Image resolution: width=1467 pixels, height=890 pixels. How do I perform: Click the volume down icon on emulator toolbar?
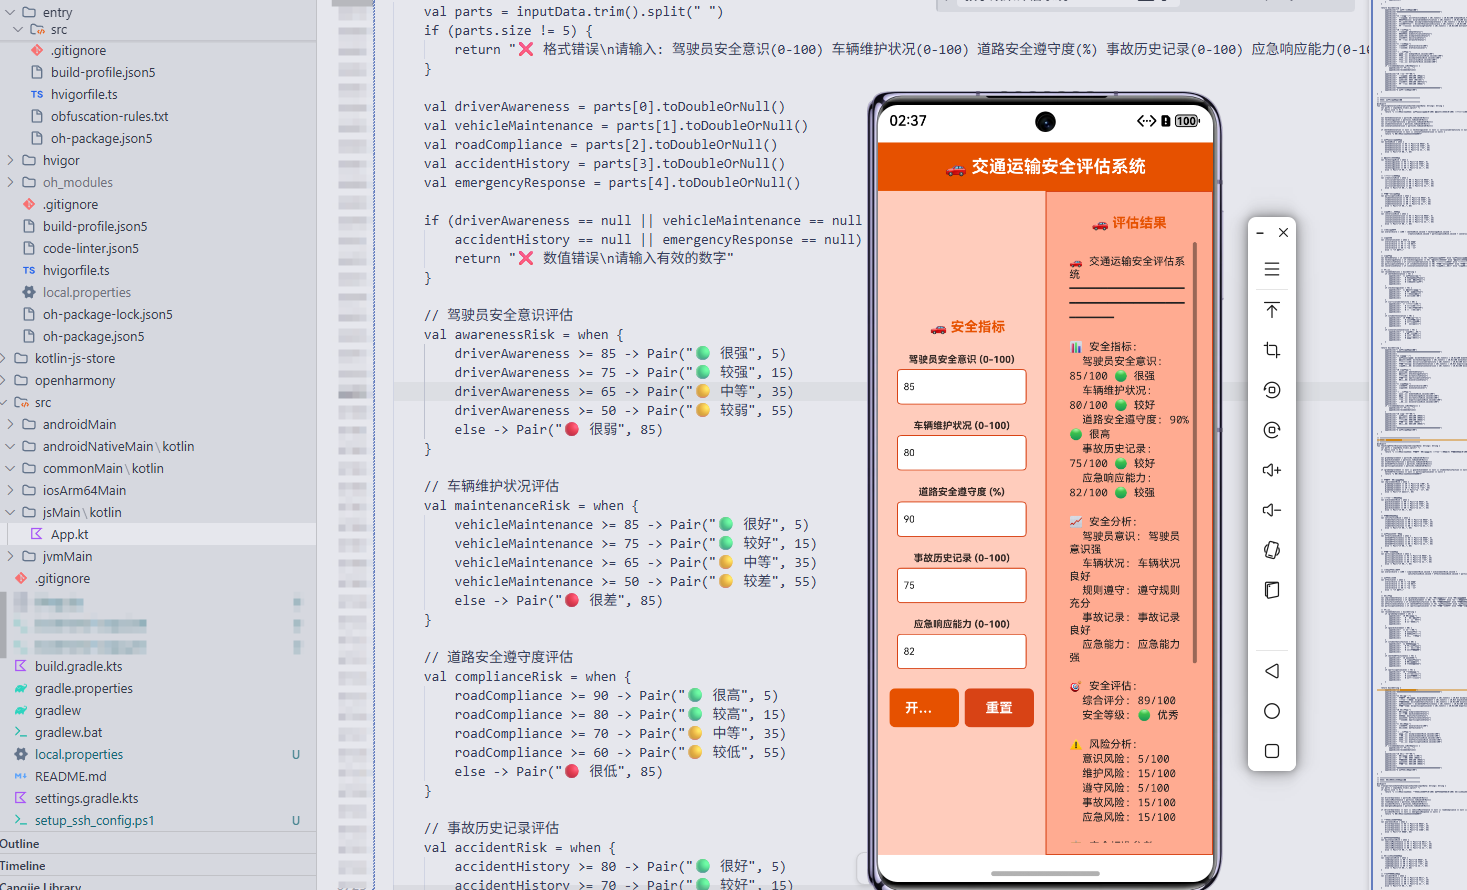click(1271, 509)
